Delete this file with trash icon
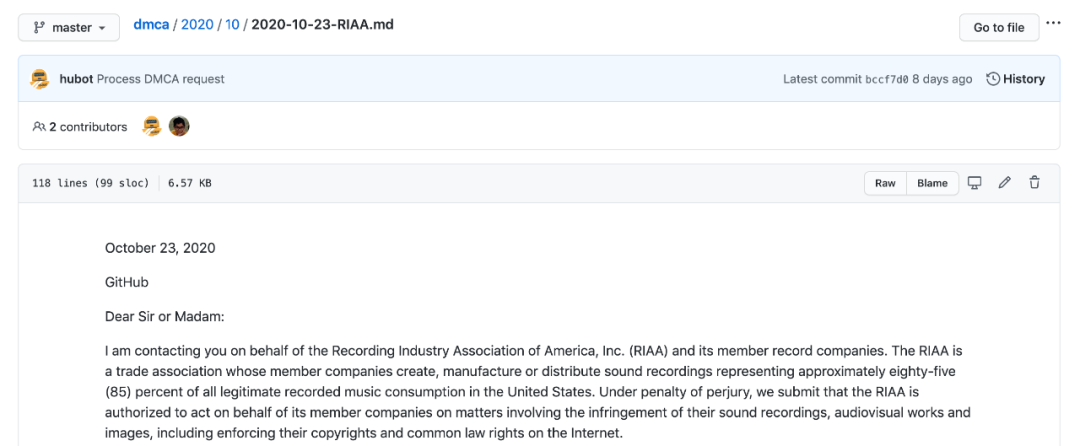Viewport: 1080px width, 446px height. (x=1035, y=183)
